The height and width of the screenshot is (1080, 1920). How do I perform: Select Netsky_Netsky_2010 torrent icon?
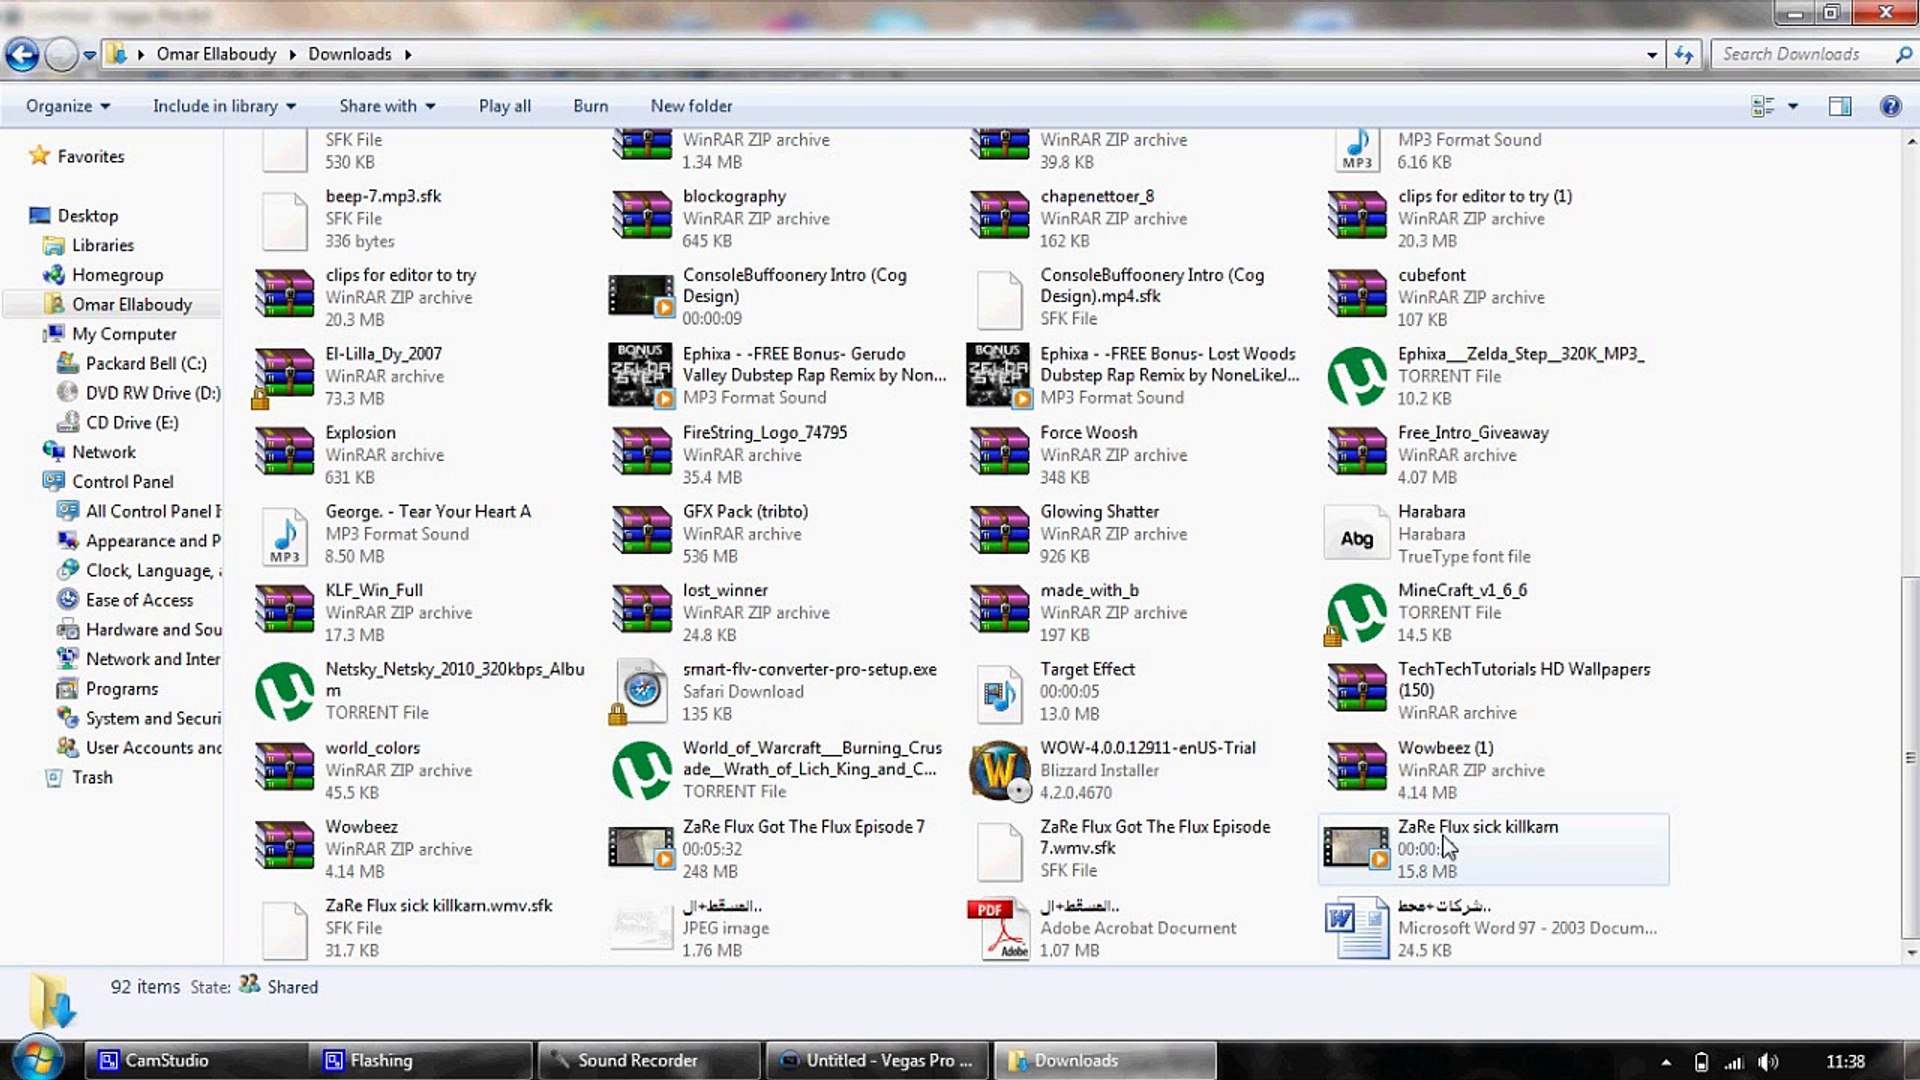(285, 691)
